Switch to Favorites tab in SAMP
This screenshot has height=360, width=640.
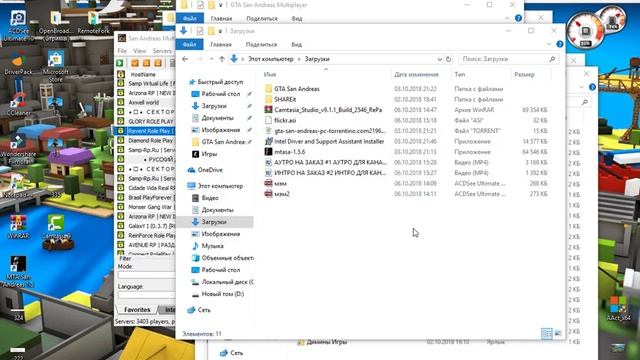pyautogui.click(x=137, y=310)
